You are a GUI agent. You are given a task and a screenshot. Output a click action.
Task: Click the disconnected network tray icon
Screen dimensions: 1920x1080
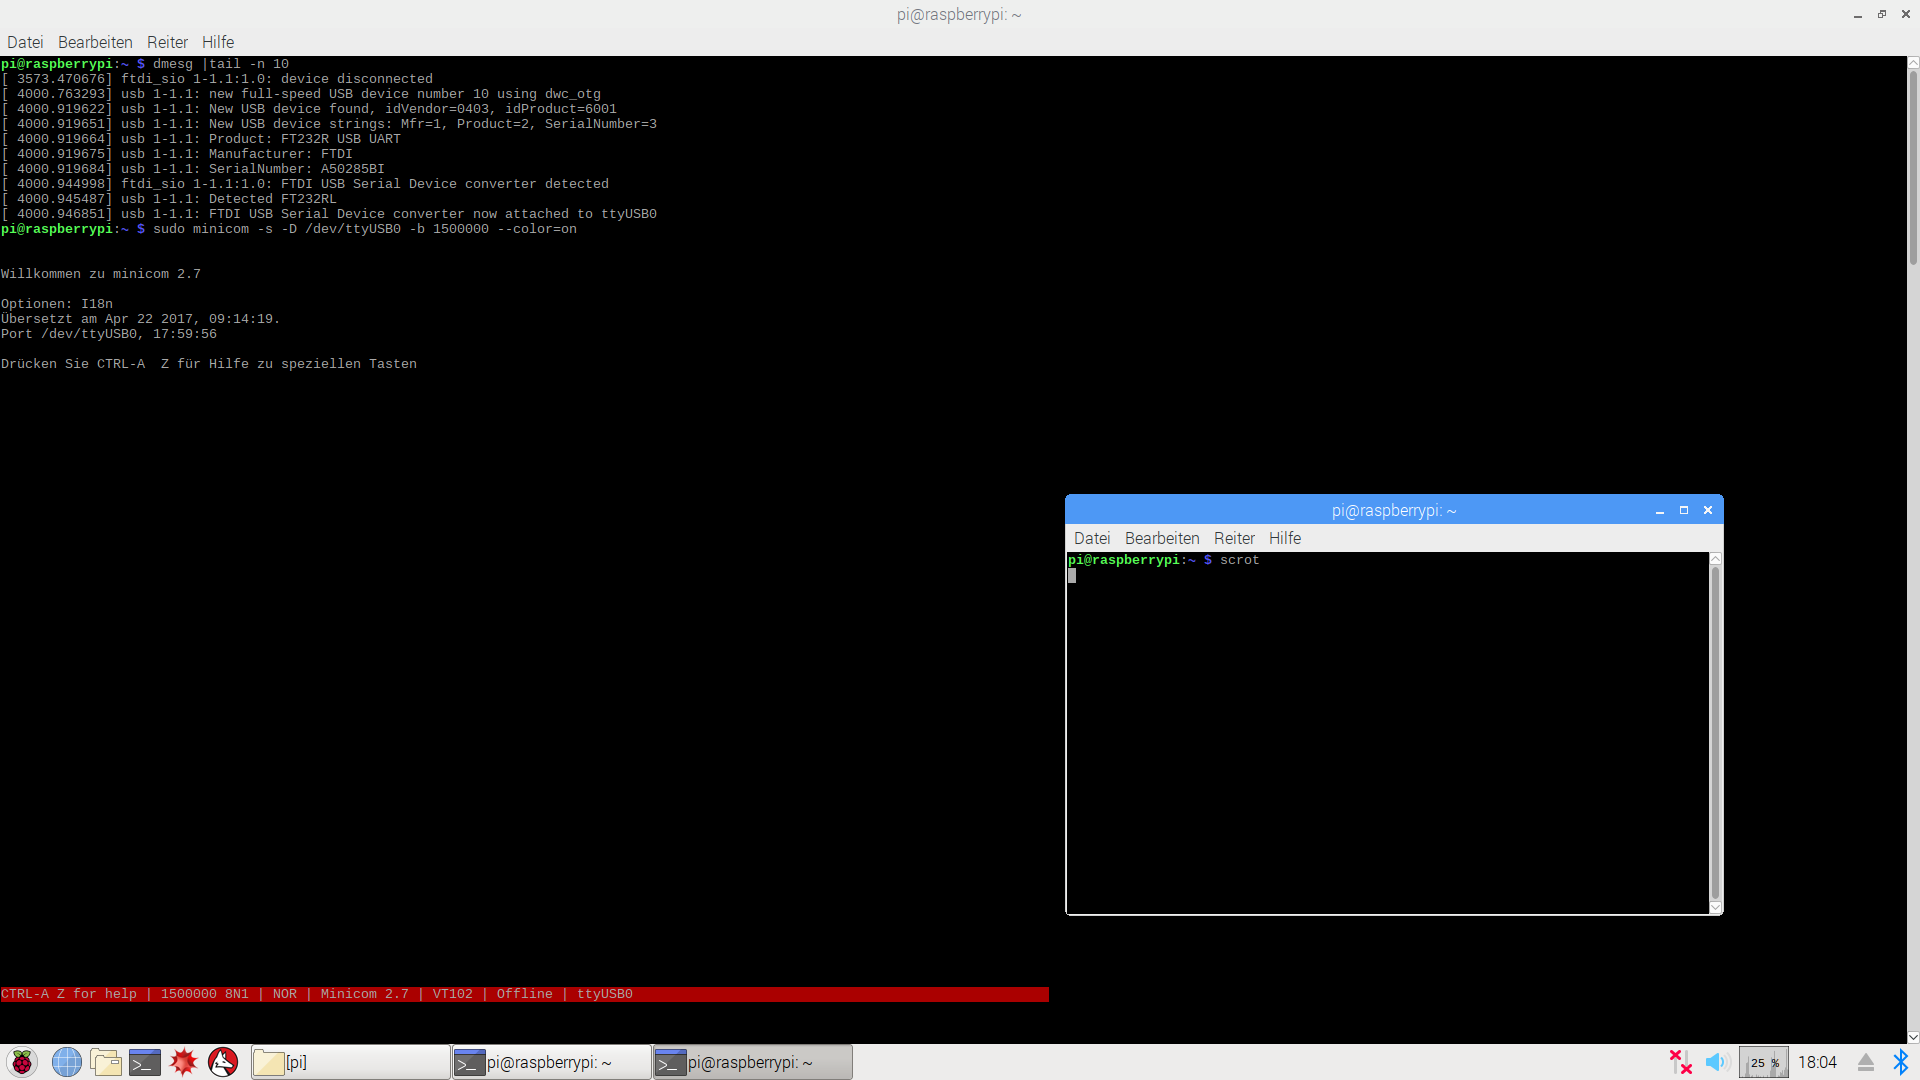coord(1680,1062)
